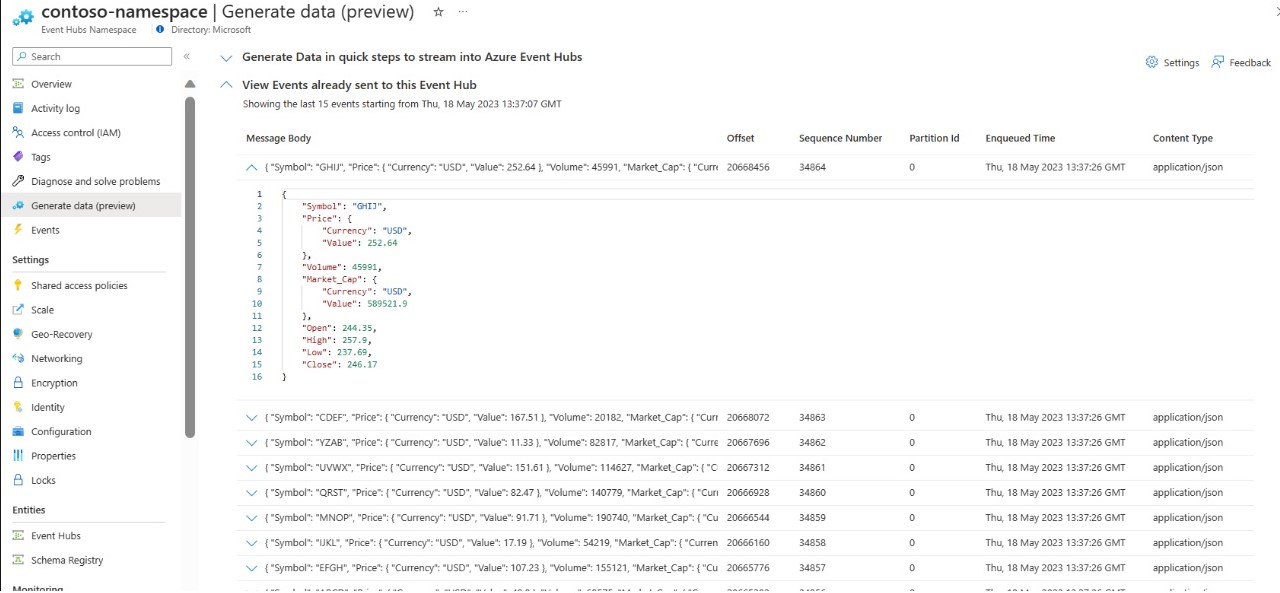1280x593 pixels.
Task: Collapse the expanded GHIJ event row
Action: coord(252,167)
